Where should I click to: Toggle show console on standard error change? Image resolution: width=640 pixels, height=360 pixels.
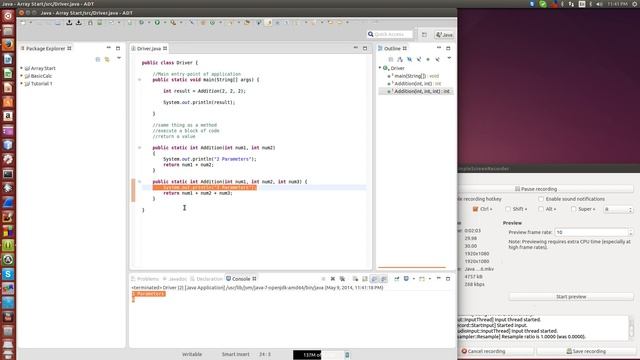(x=384, y=279)
